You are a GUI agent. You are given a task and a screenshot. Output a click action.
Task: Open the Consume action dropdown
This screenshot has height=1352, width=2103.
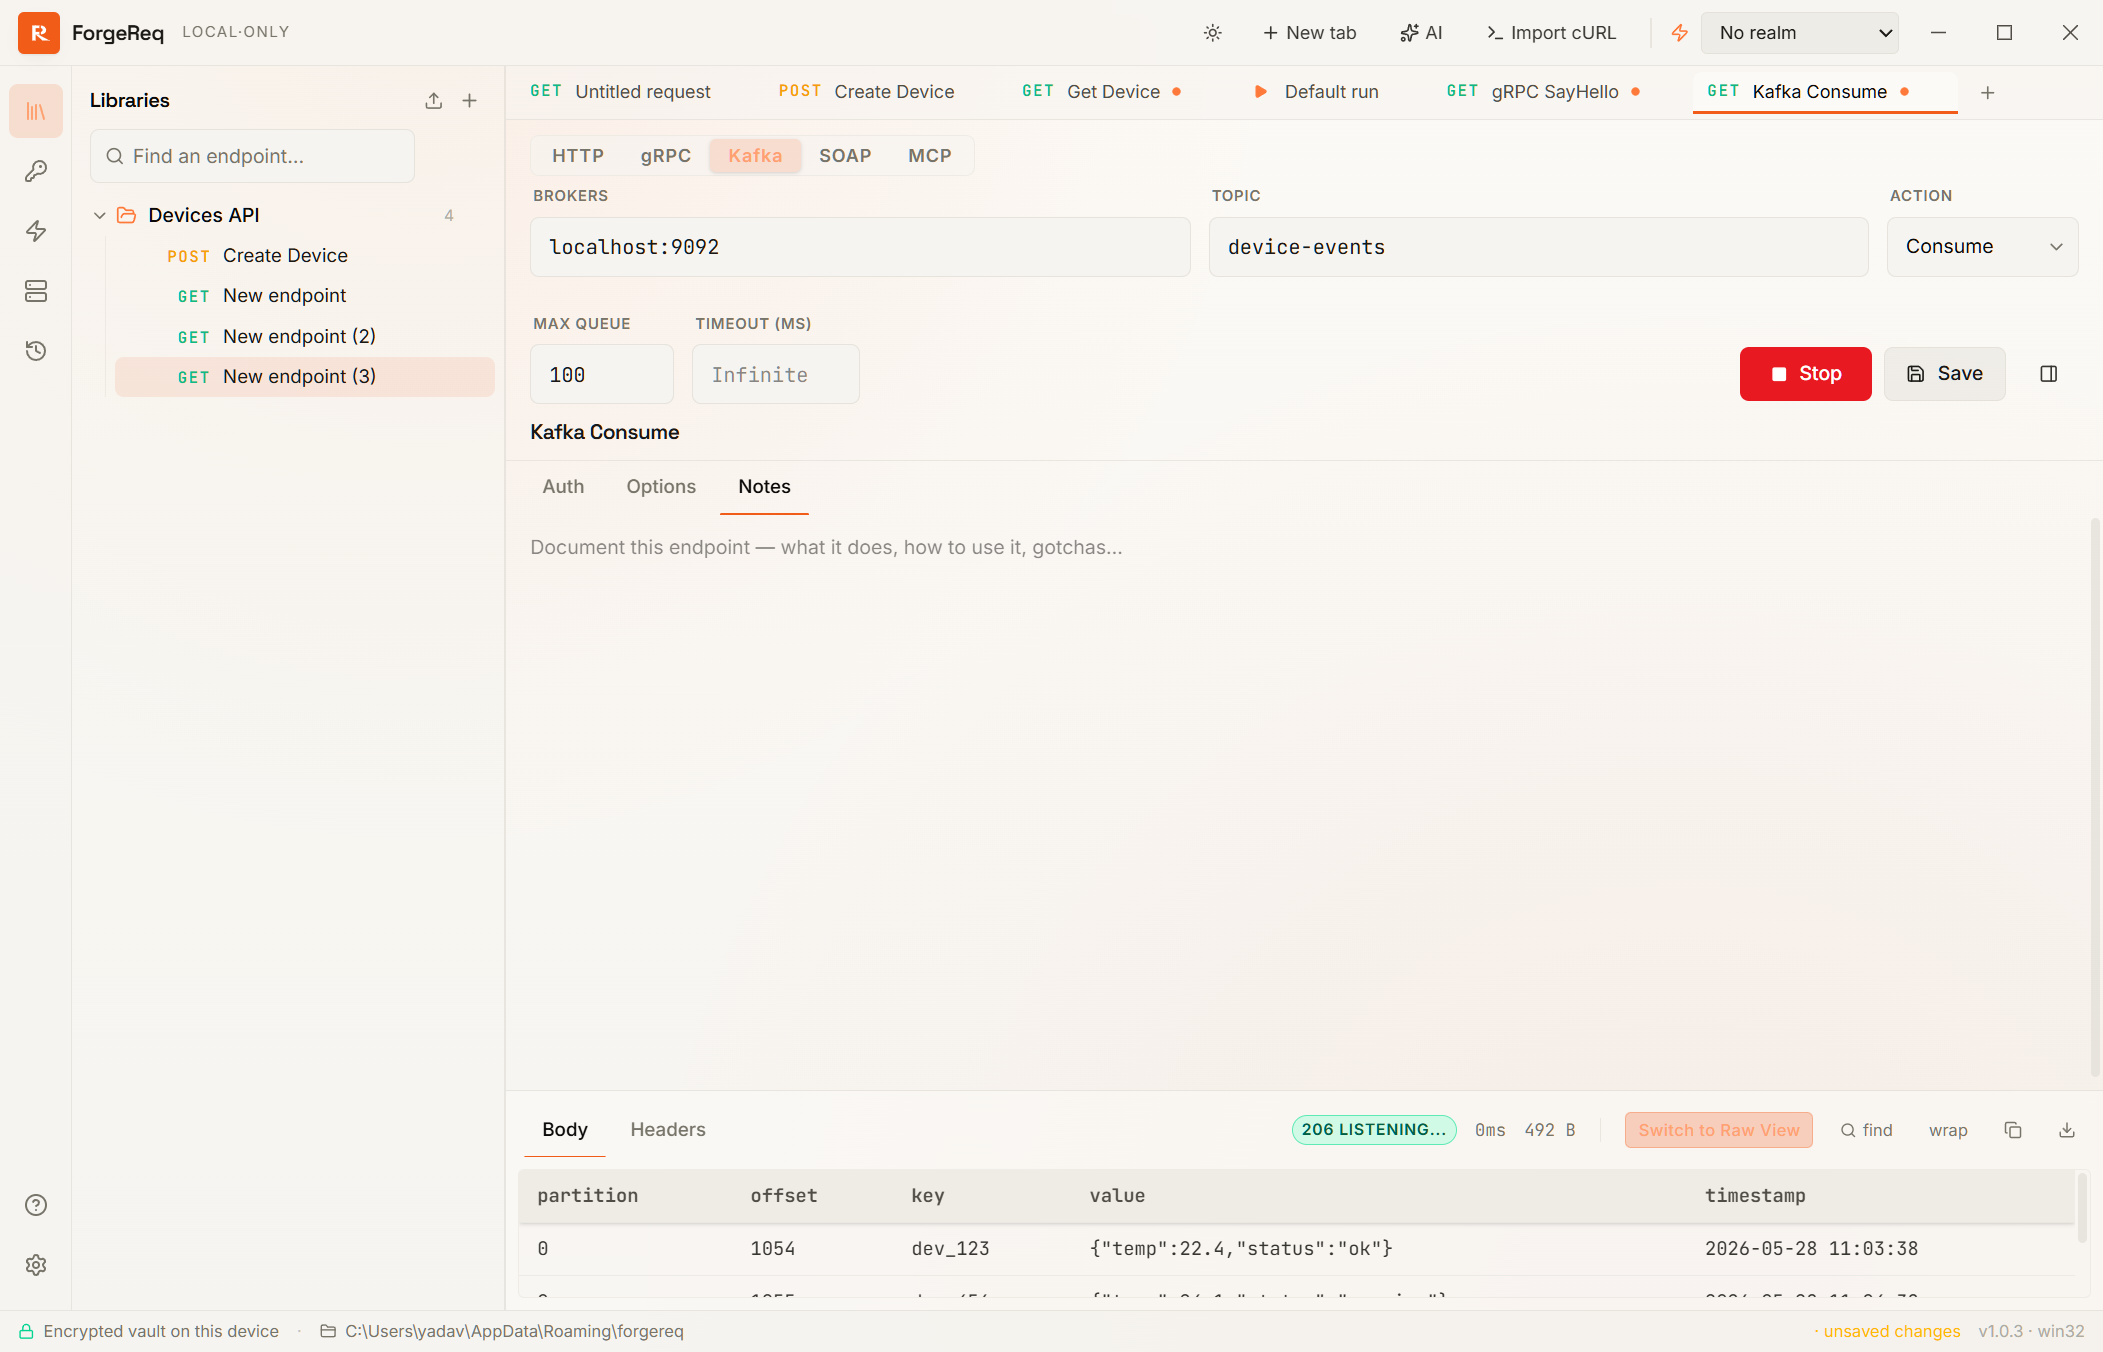[x=1982, y=247]
